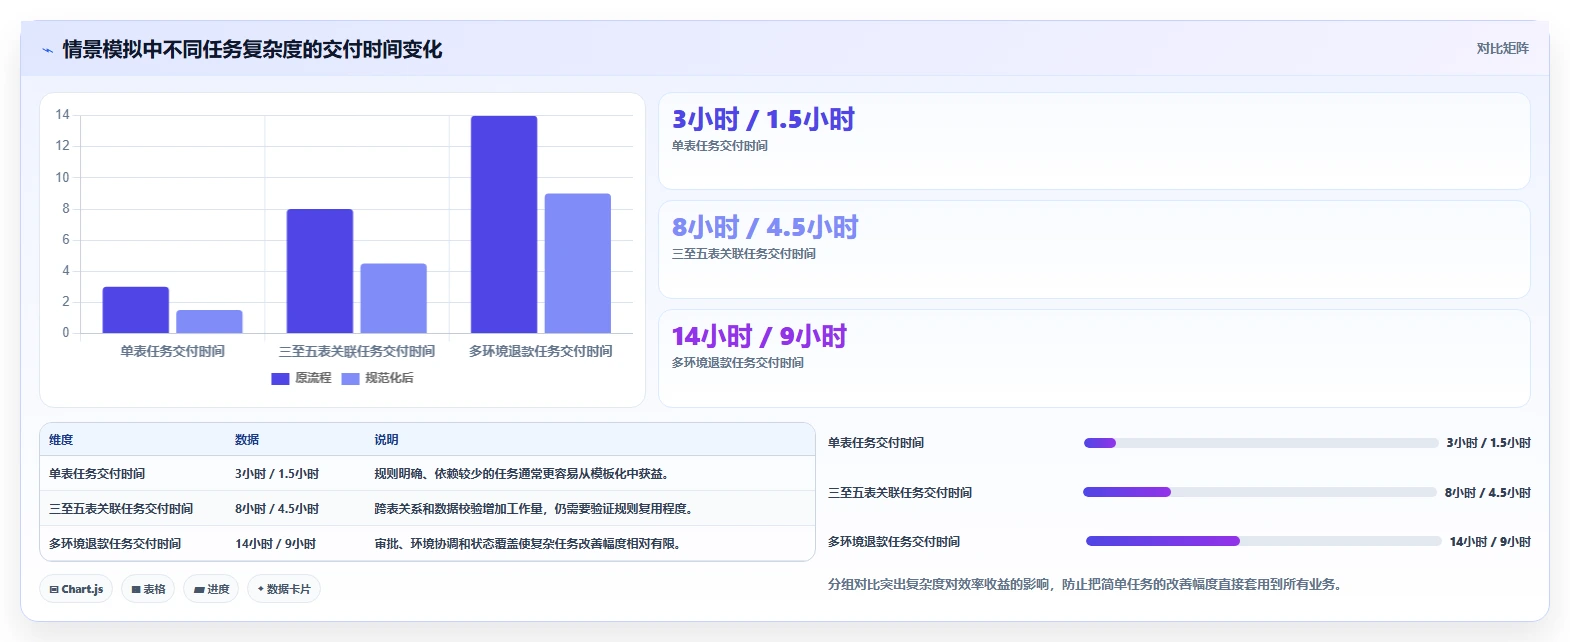Click table cell 三至五表关联任务交付时间
This screenshot has height=642, width=1570.
click(x=121, y=509)
